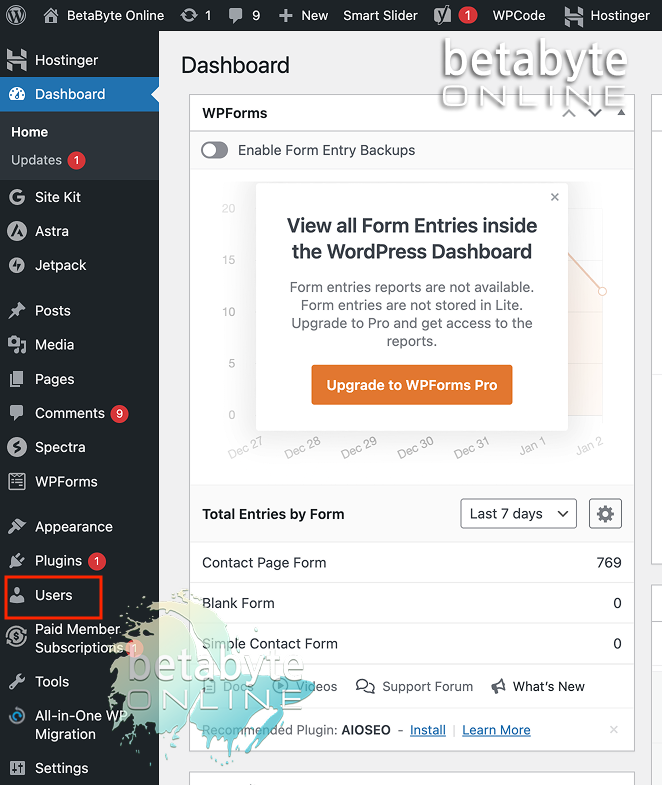Open Jetpack from the sidebar
The height and width of the screenshot is (785, 662).
(x=60, y=265)
